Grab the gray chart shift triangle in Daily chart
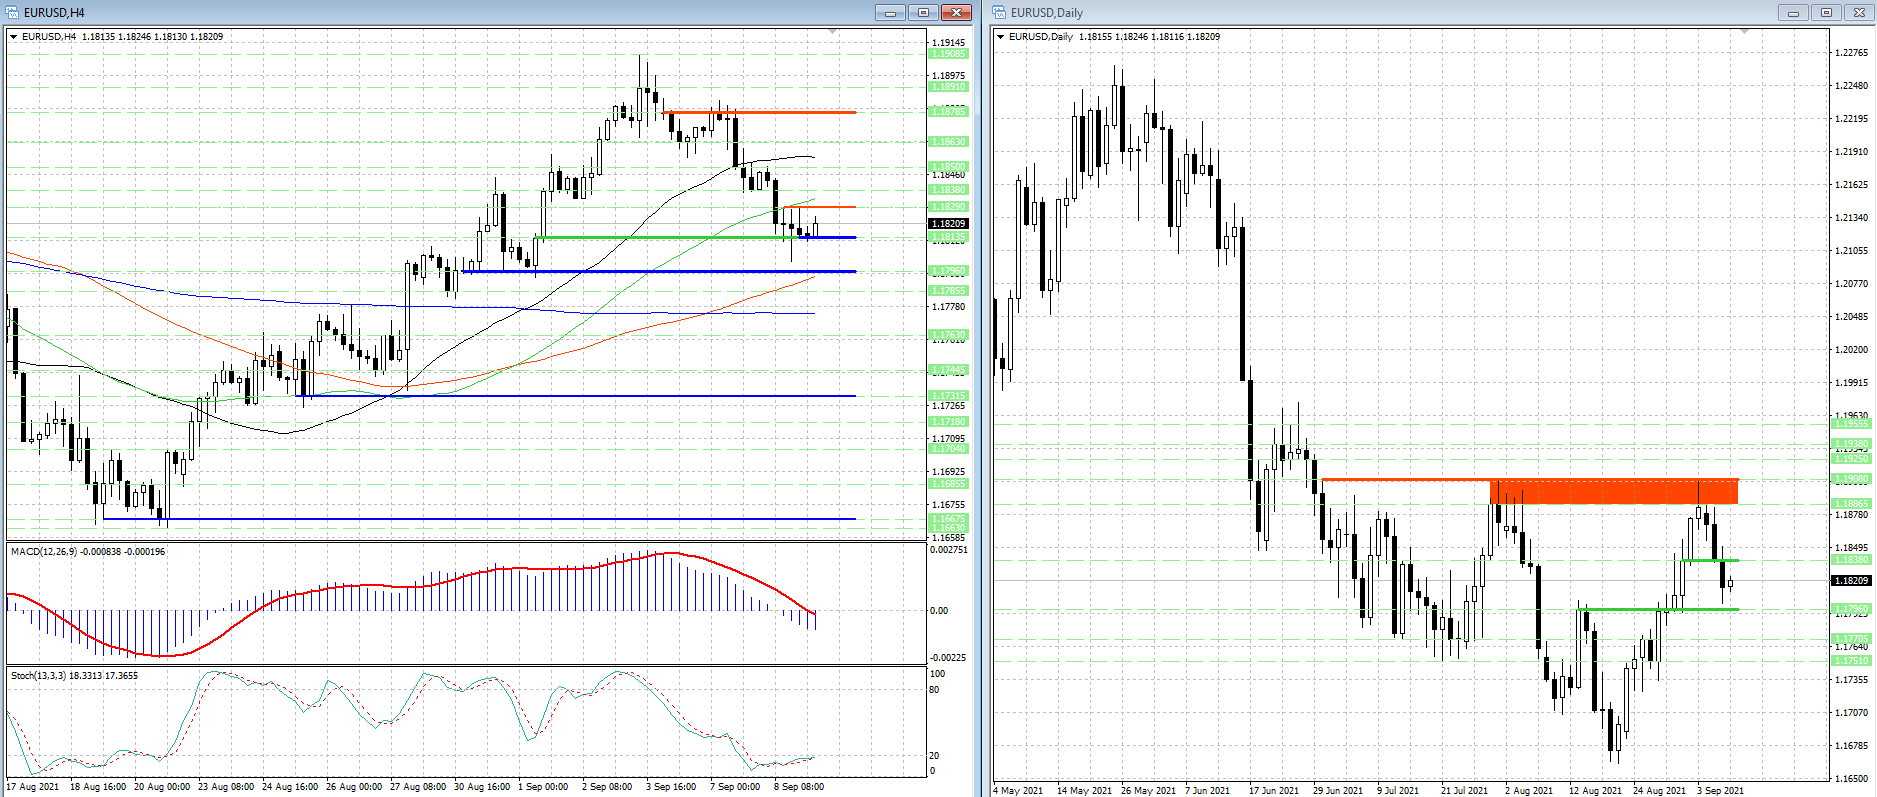Screen dimensions: 1877x797 tap(1744, 33)
